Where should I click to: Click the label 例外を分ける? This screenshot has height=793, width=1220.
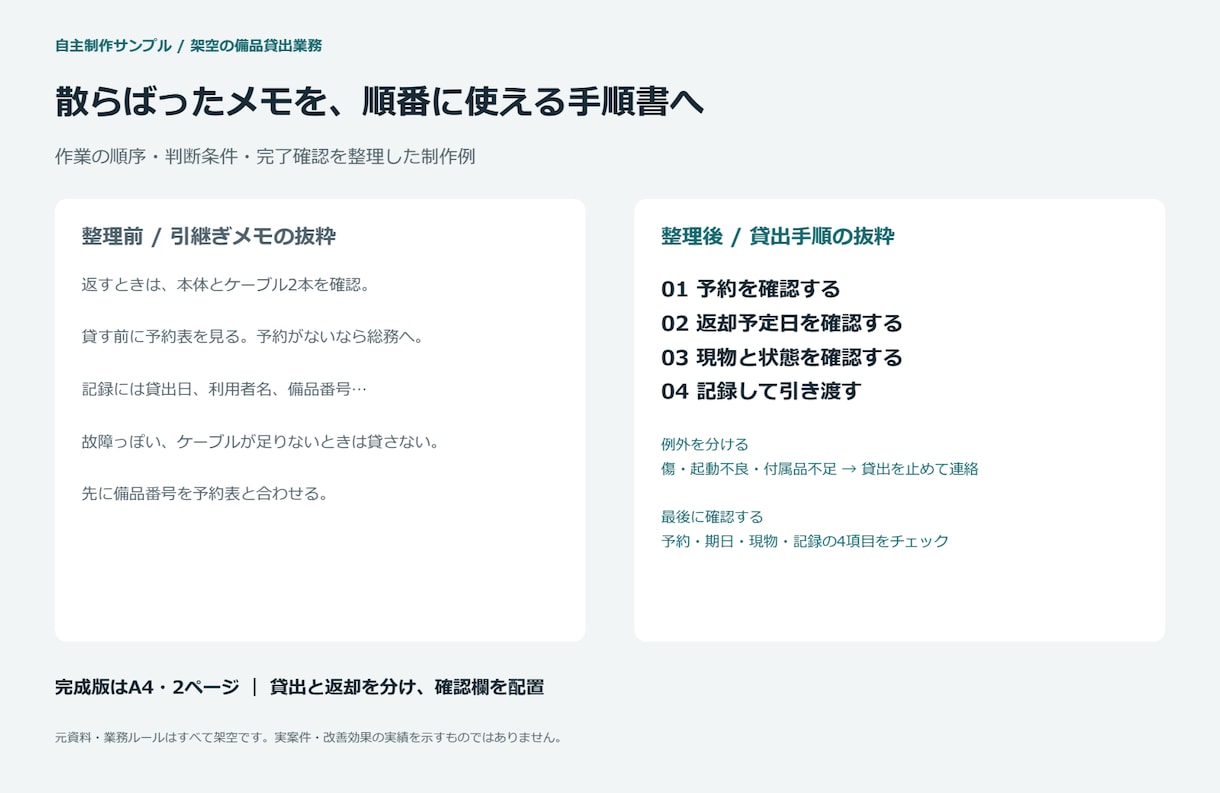pyautogui.click(x=705, y=444)
